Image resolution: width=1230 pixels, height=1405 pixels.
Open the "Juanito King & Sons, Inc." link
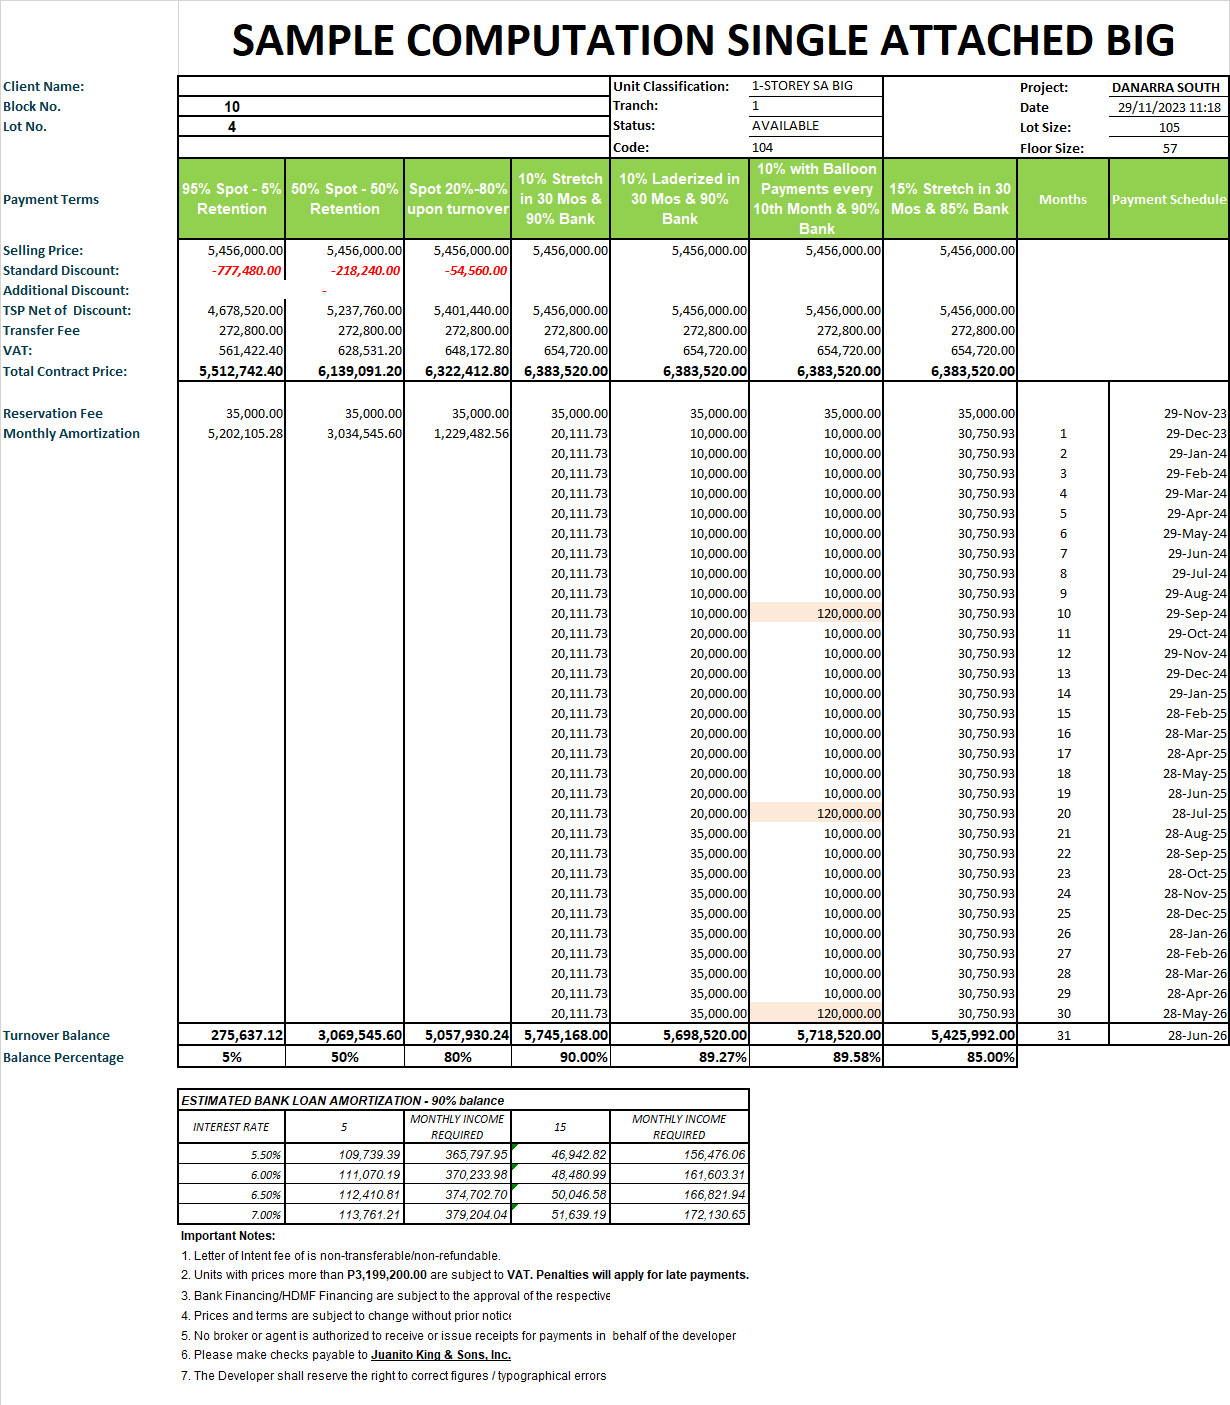pyautogui.click(x=440, y=1355)
